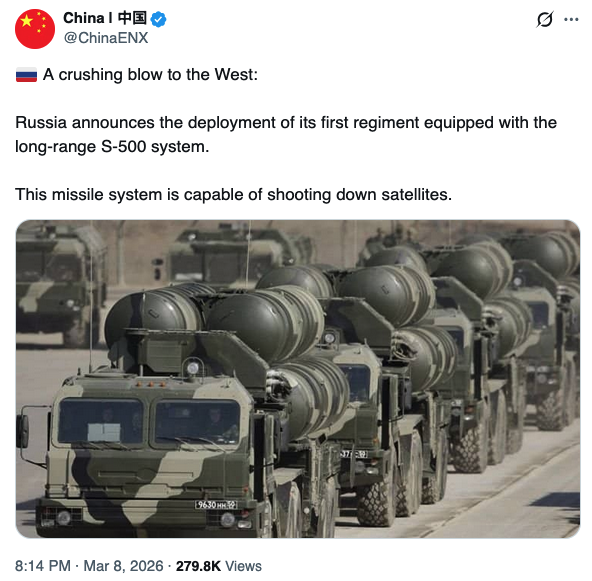Click the 9630 license plate in photo
This screenshot has height=581, width=592.
point(216,505)
